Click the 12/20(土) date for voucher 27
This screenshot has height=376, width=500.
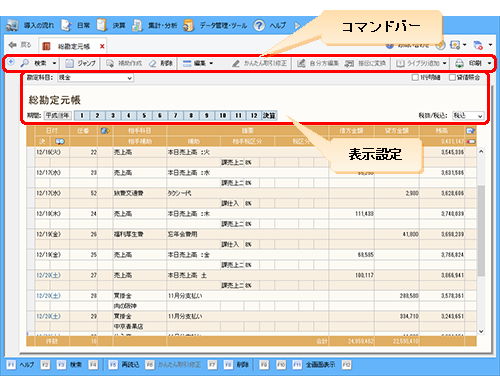[x=48, y=275]
